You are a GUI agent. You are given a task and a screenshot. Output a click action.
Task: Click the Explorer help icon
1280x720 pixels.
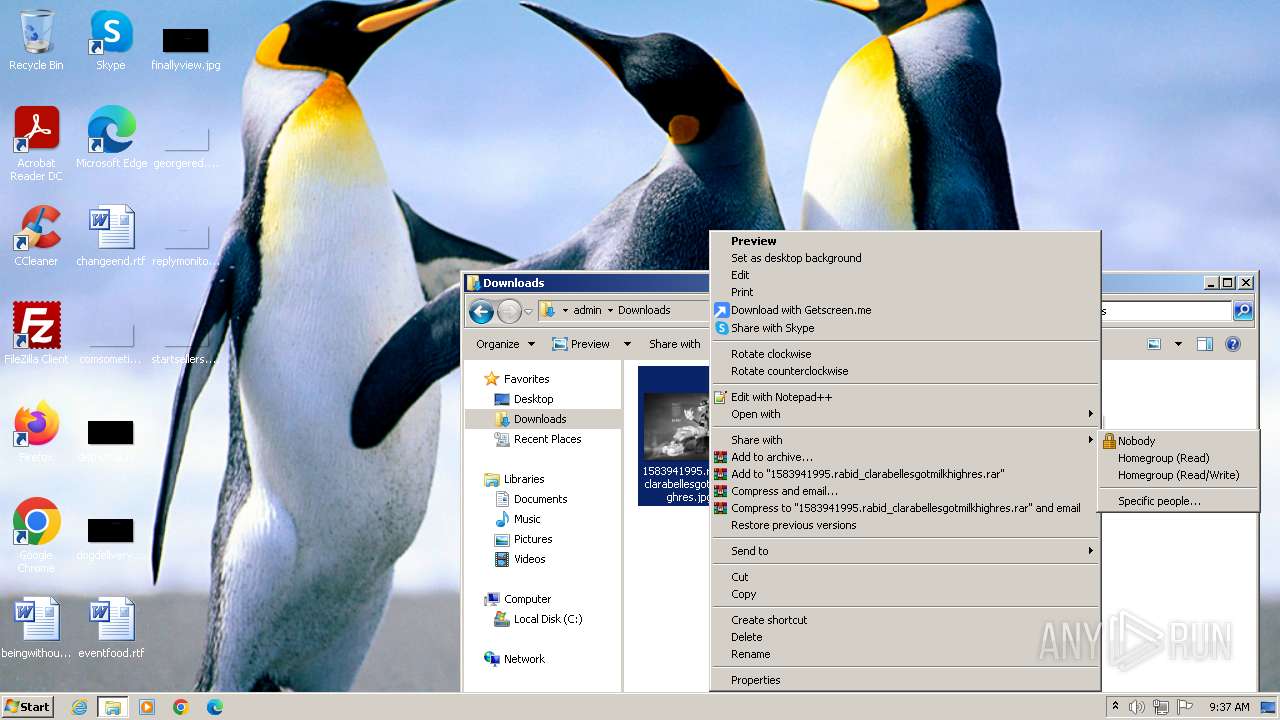(1233, 344)
